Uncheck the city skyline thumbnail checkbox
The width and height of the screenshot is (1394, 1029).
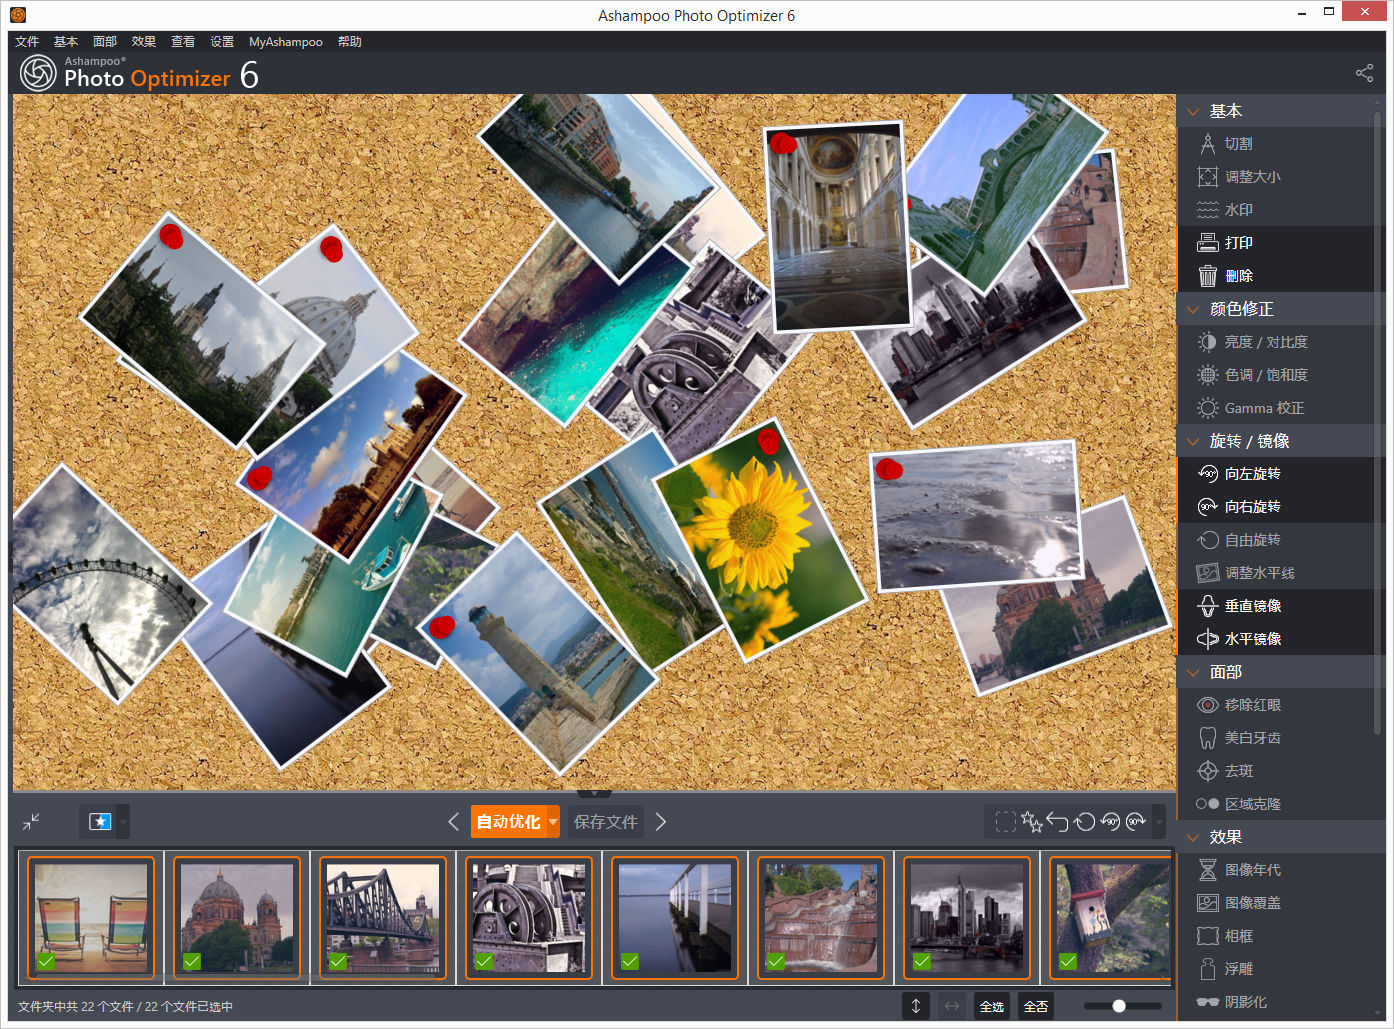pyautogui.click(x=922, y=962)
